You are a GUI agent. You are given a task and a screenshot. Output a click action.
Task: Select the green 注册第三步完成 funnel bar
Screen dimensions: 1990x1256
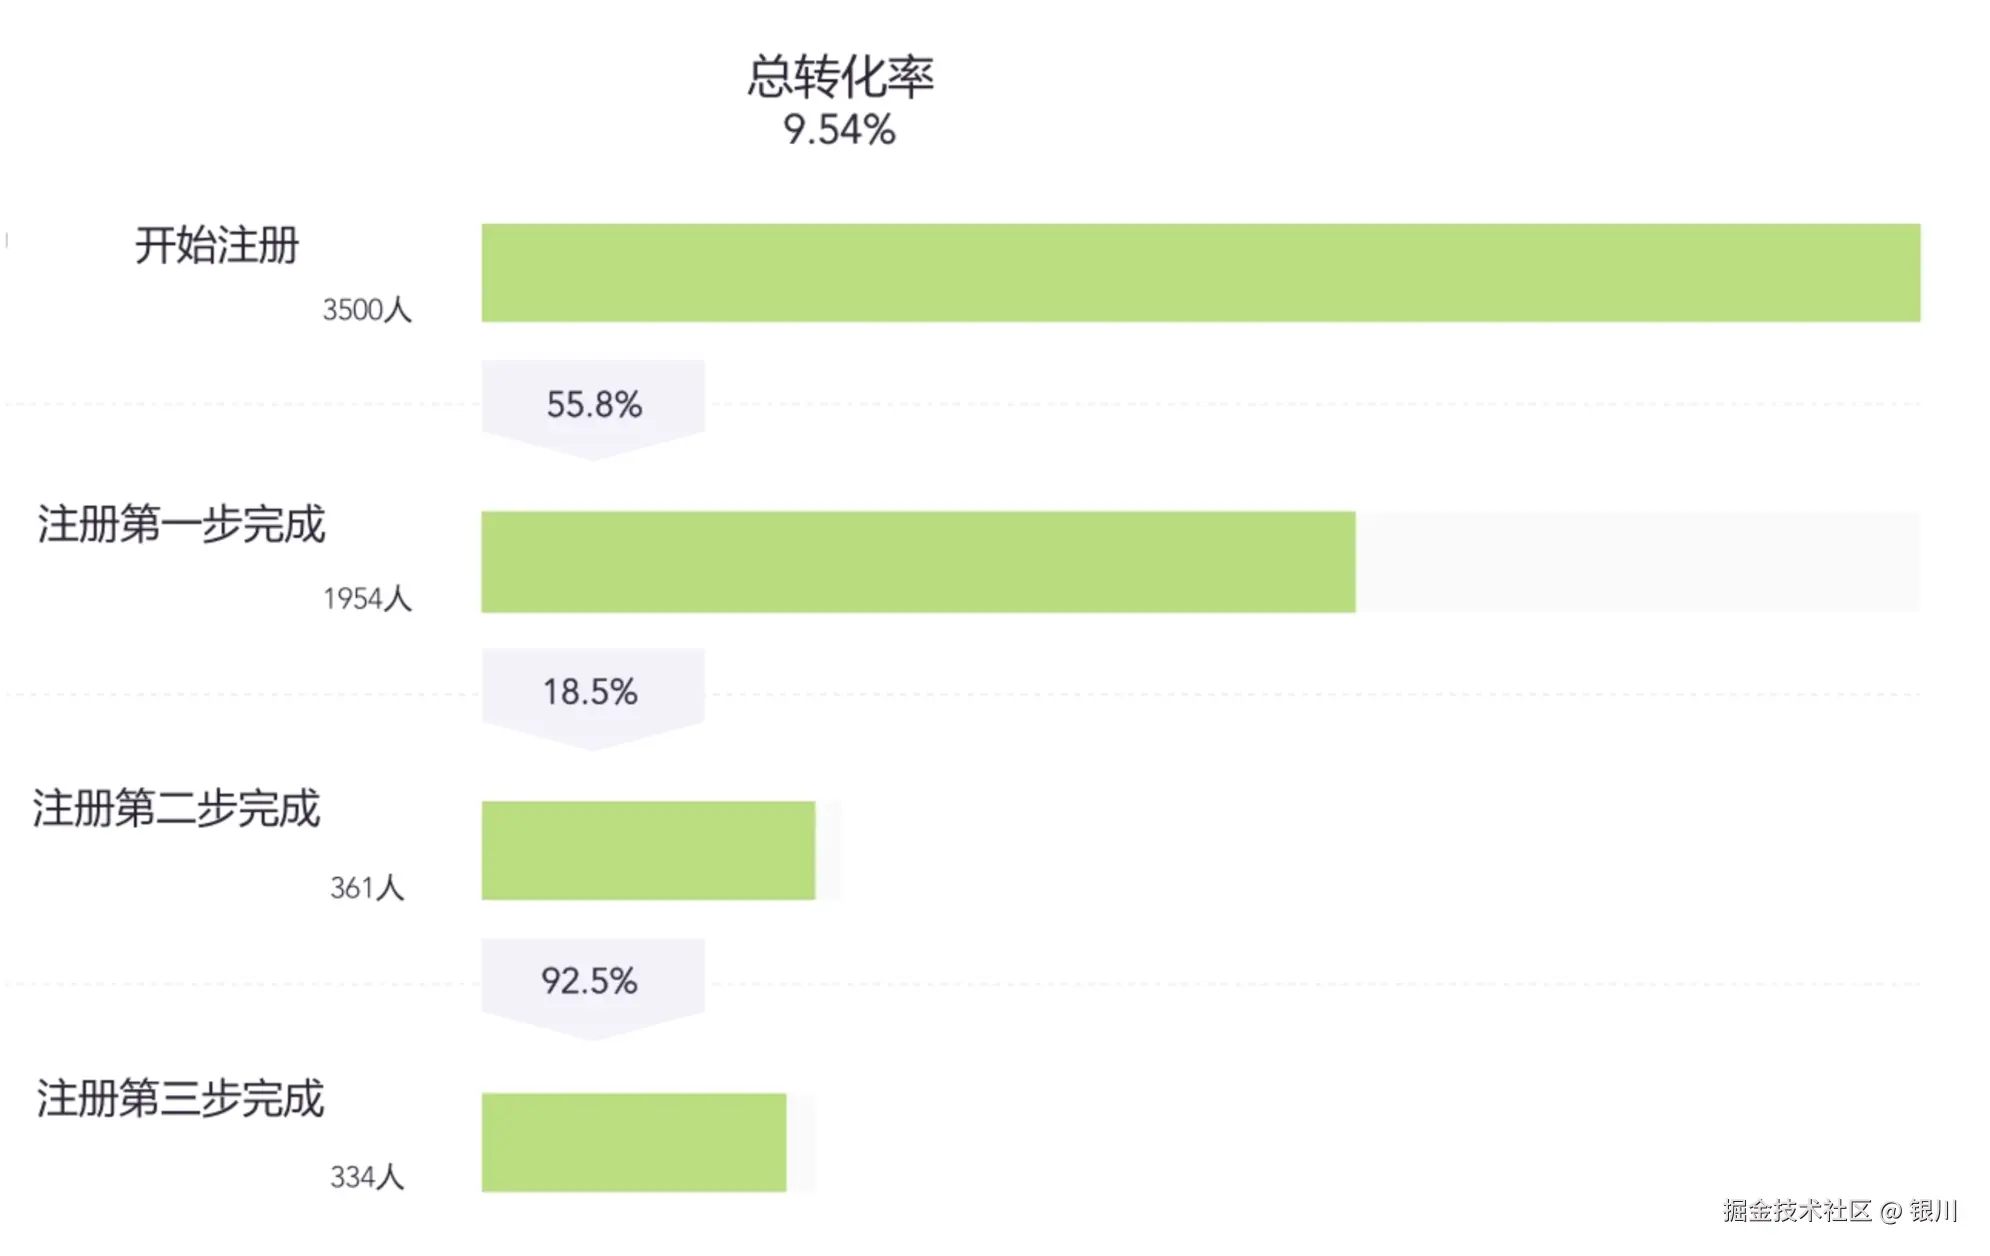[x=634, y=1142]
